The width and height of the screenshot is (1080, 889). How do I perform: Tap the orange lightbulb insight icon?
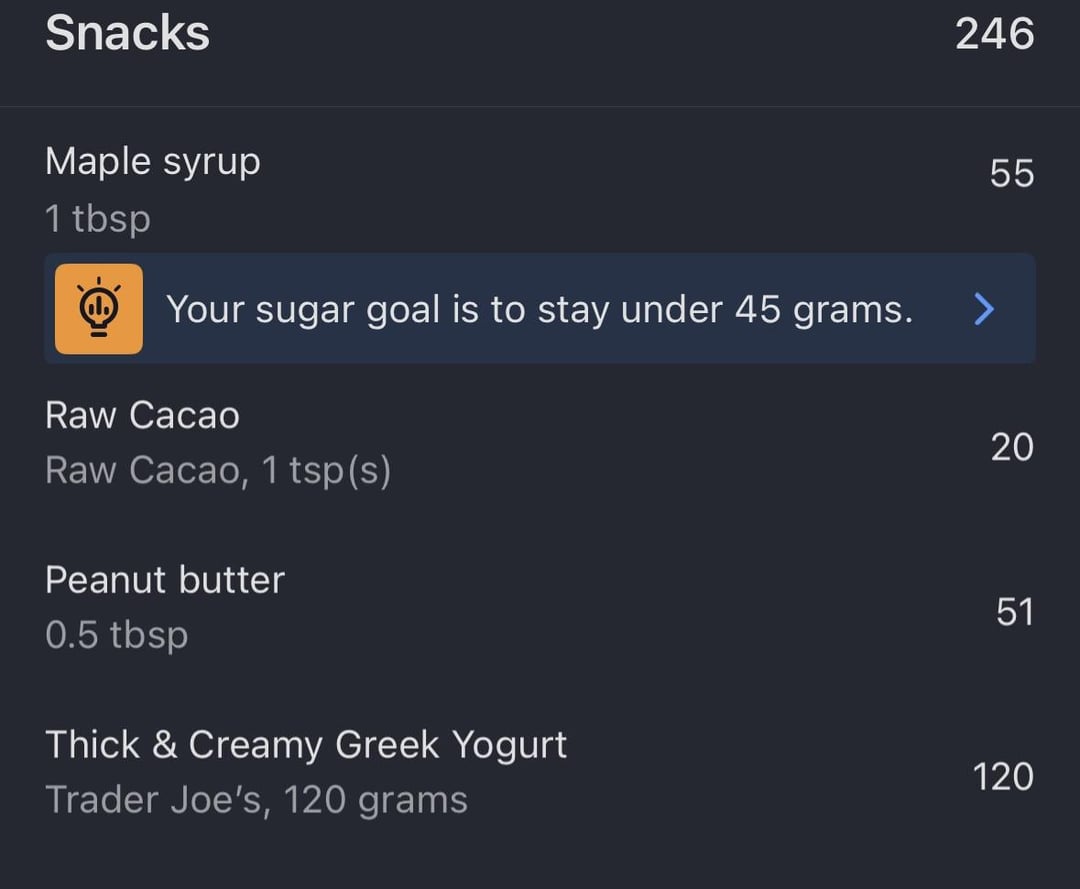[x=99, y=308]
